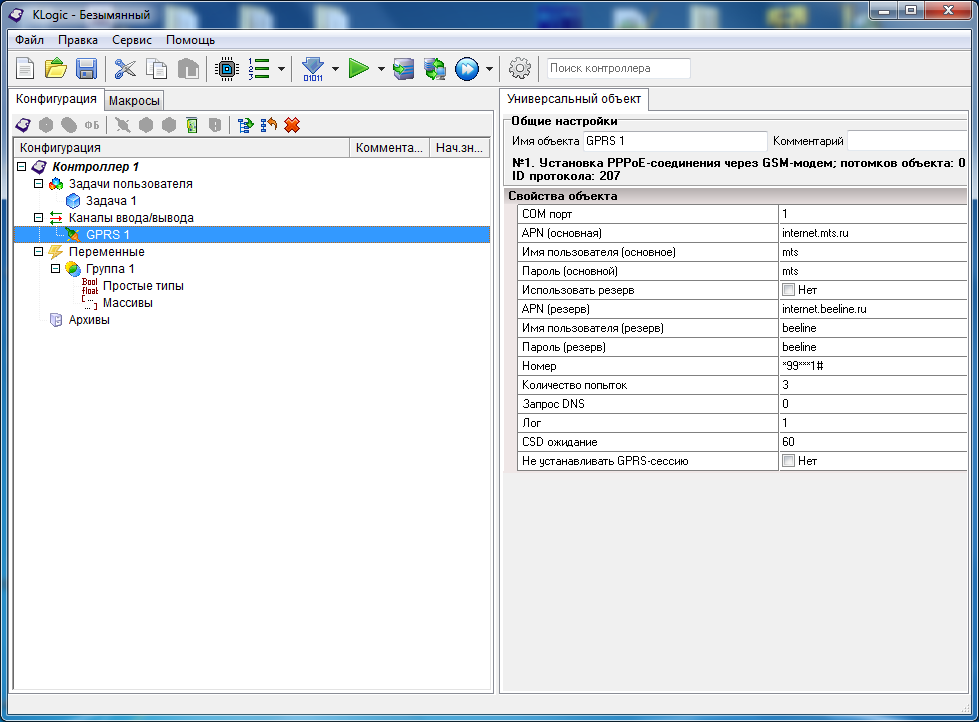Enable 'Не устанавливать GPRS-сессию' checkbox
Image resolution: width=979 pixels, height=722 pixels.
pos(788,461)
